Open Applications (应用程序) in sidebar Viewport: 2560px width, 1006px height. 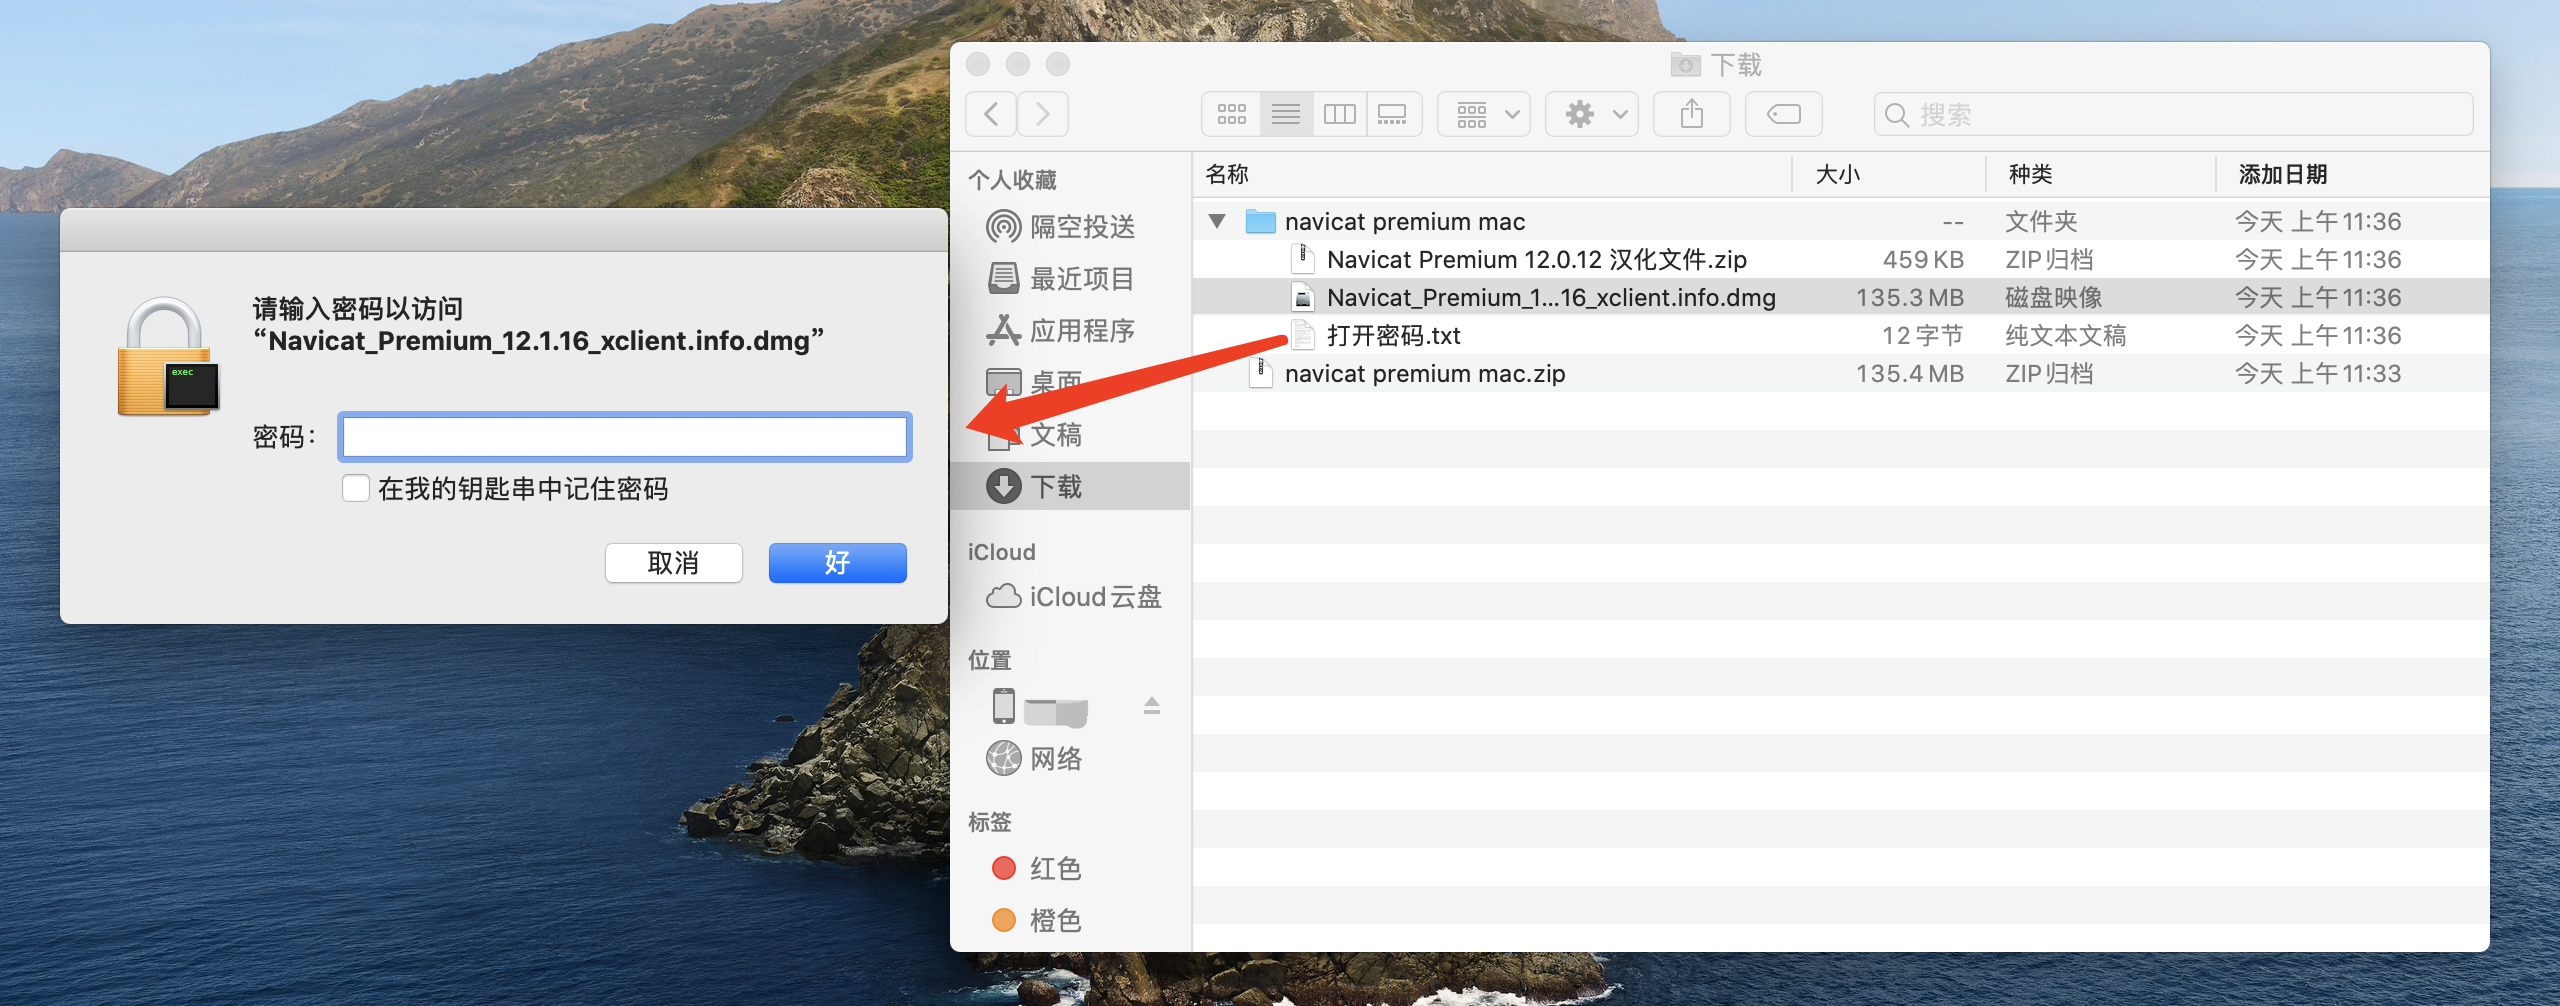pyautogui.click(x=1070, y=331)
